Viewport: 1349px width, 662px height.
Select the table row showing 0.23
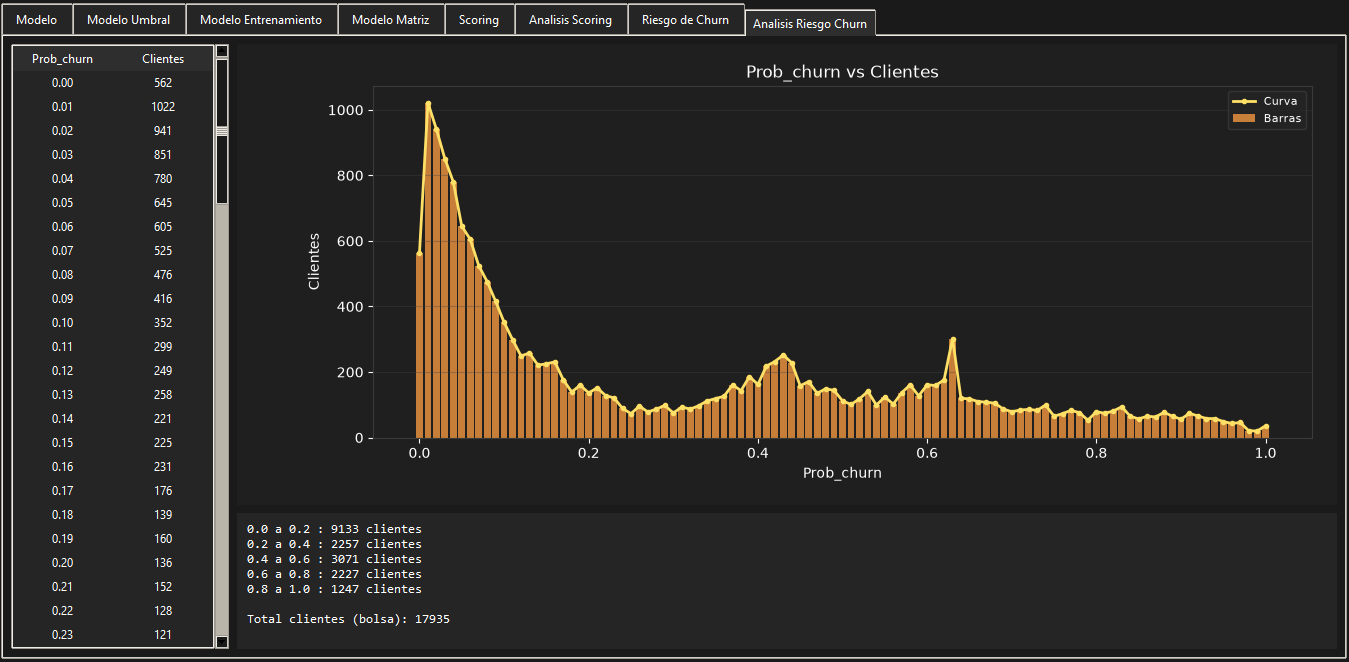(113, 635)
